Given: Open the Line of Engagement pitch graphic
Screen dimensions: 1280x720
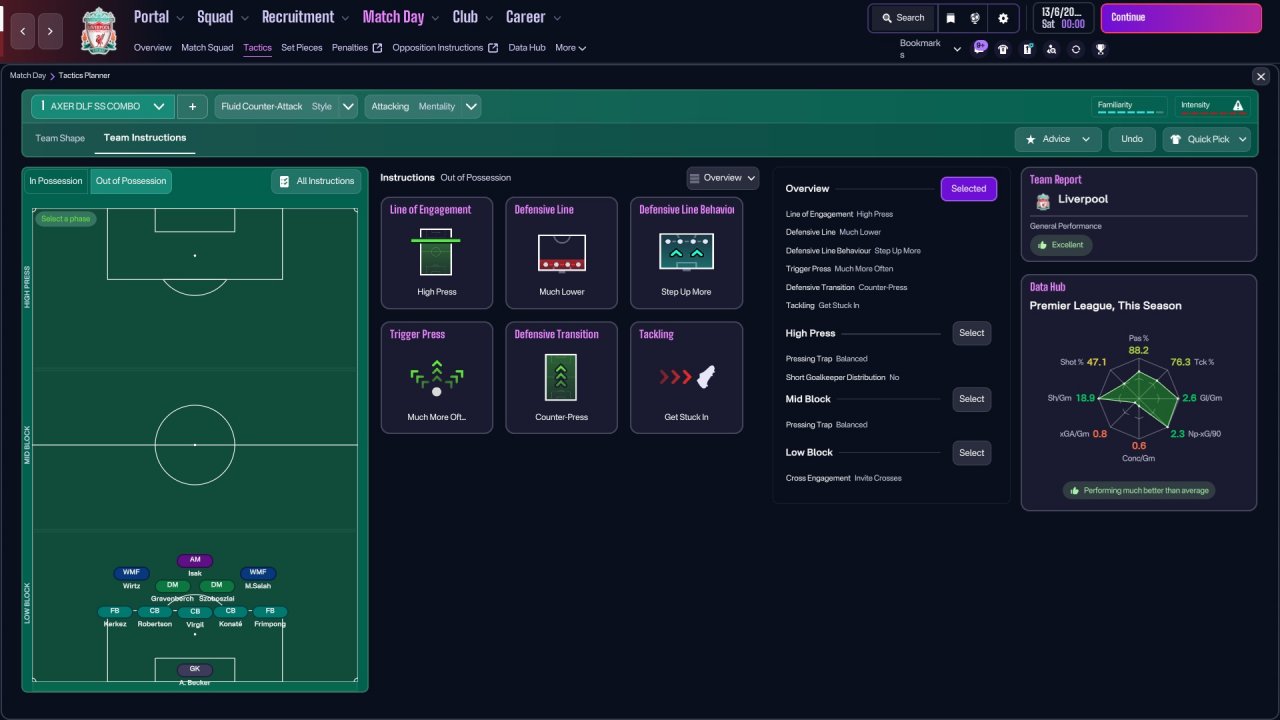Looking at the screenshot, I should click(x=436, y=251).
